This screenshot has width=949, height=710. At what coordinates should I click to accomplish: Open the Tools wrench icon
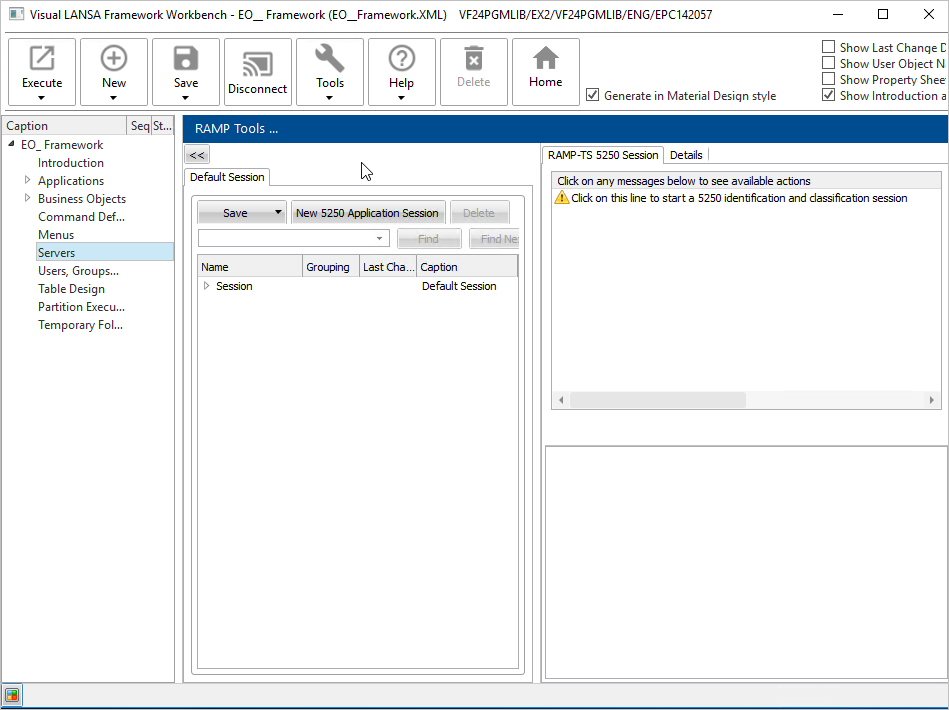(329, 59)
